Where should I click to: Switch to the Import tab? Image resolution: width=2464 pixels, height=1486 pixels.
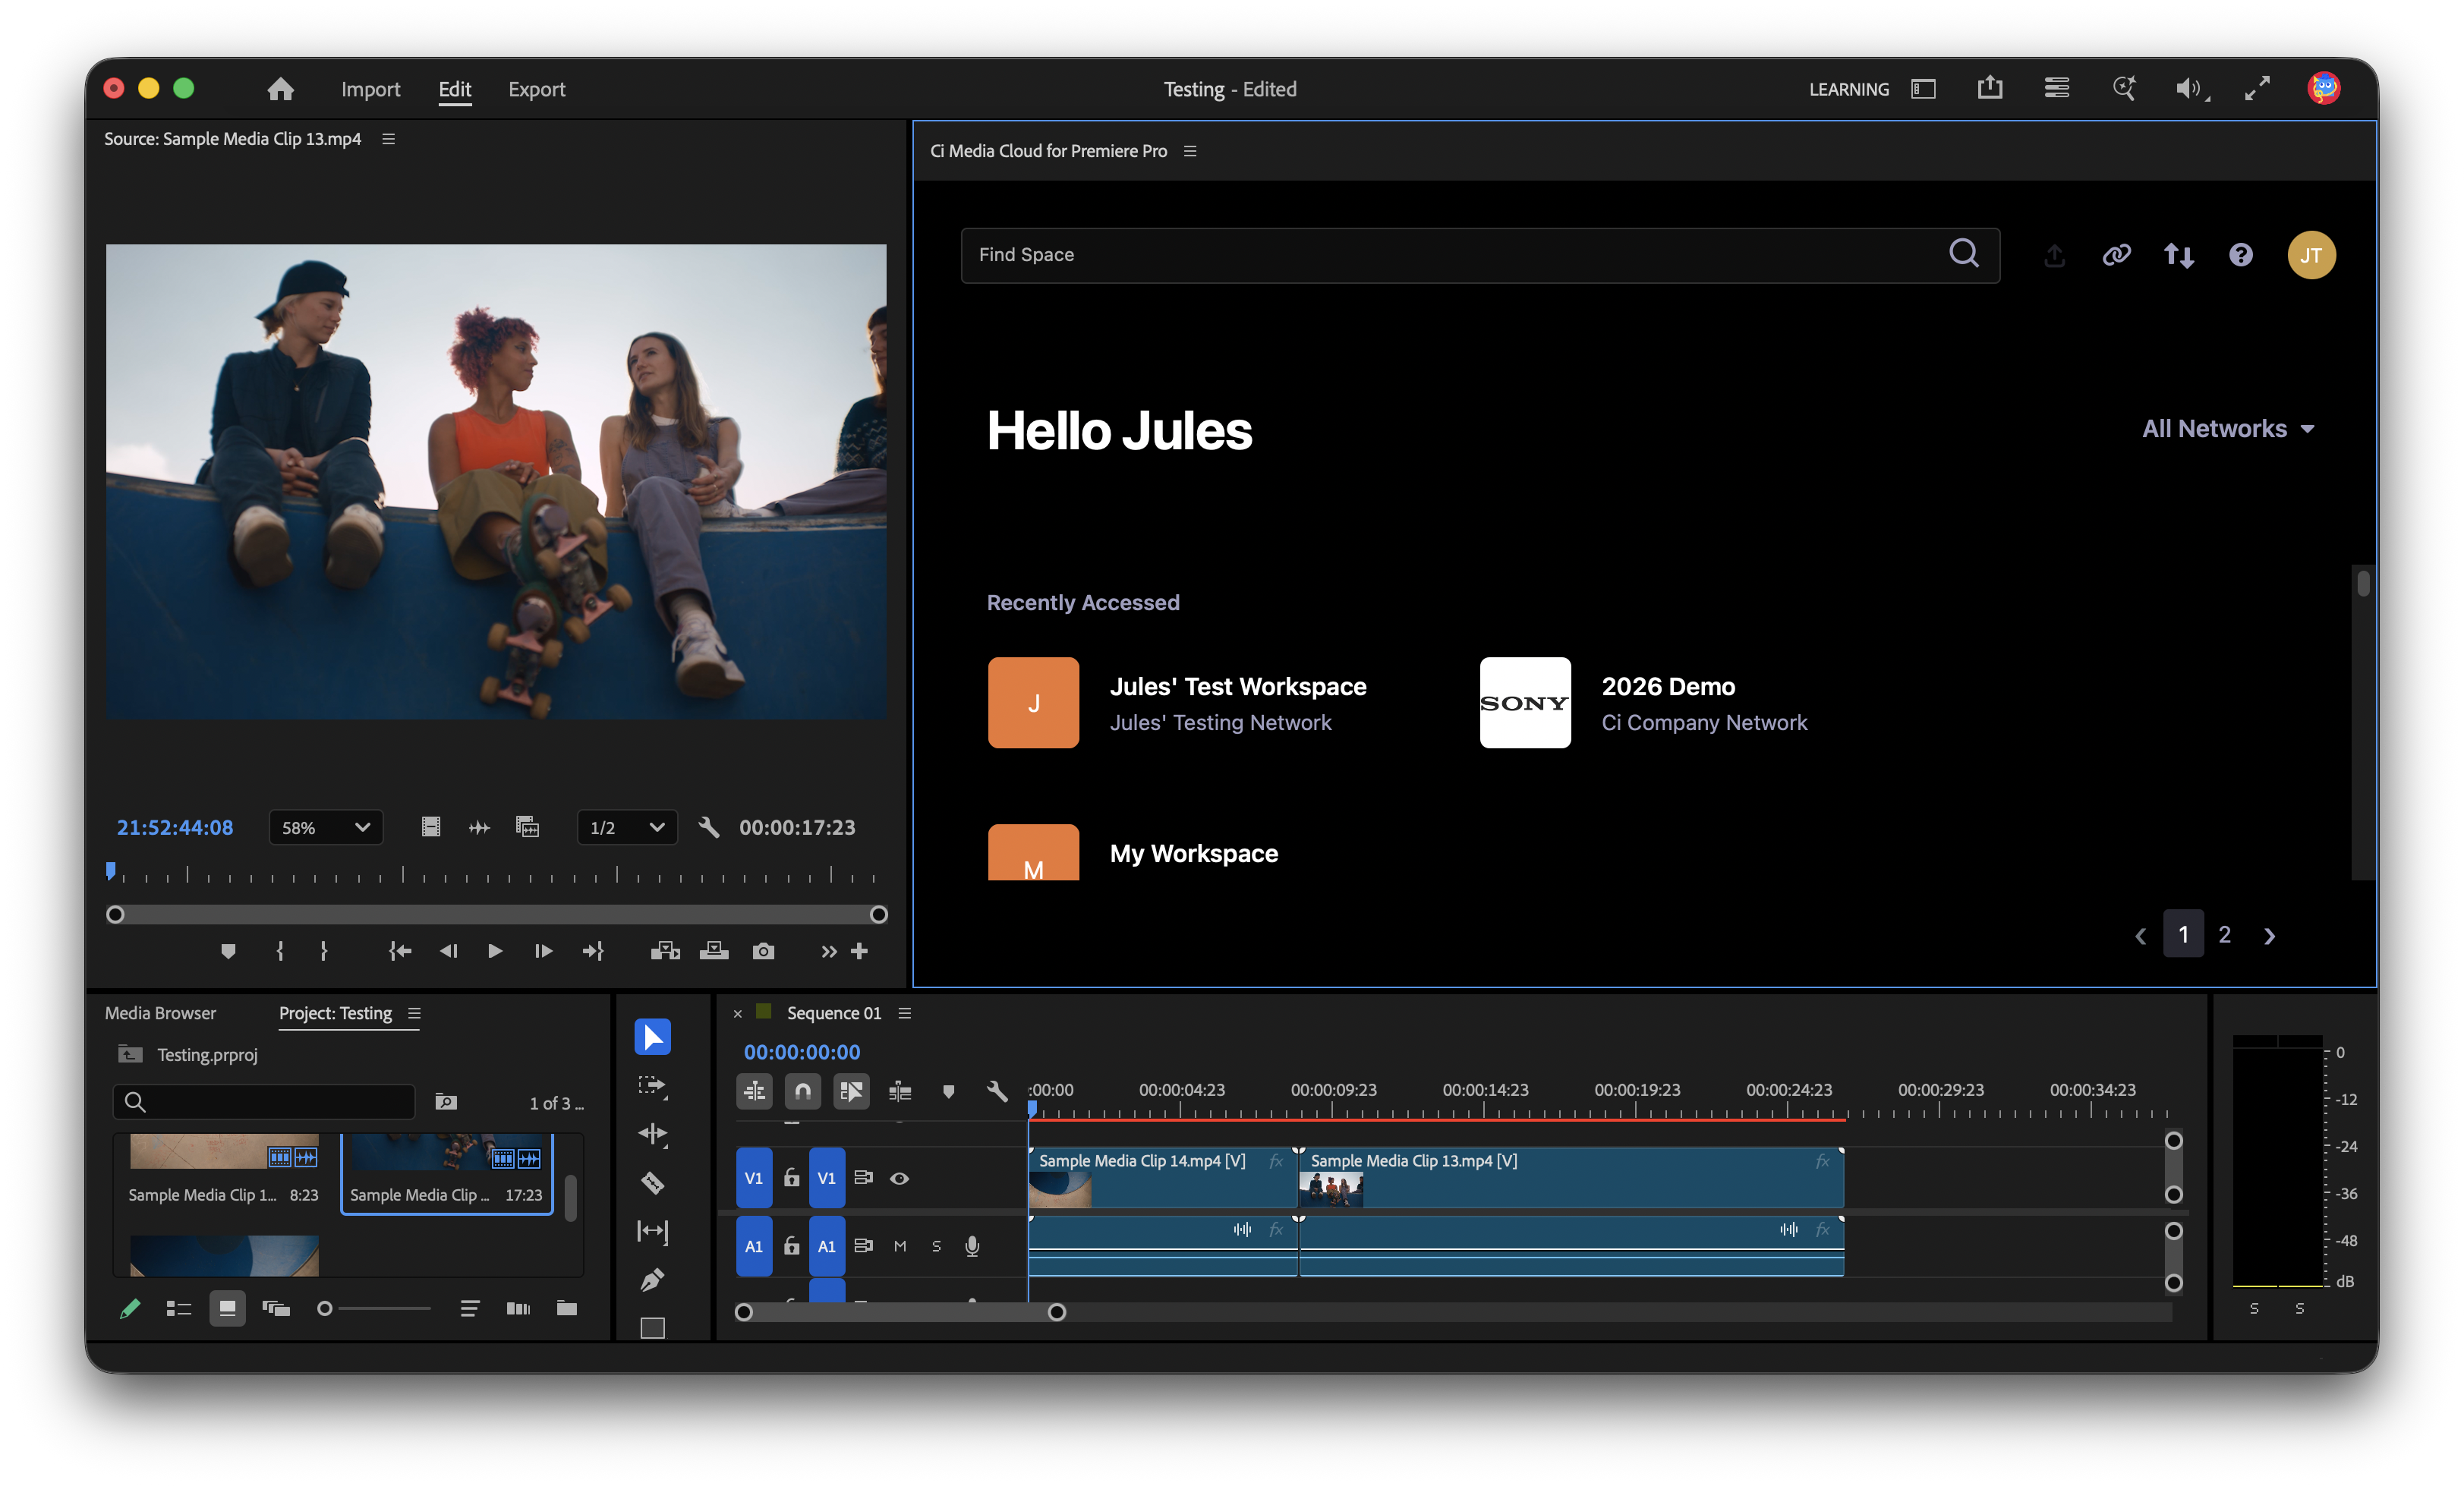click(370, 89)
